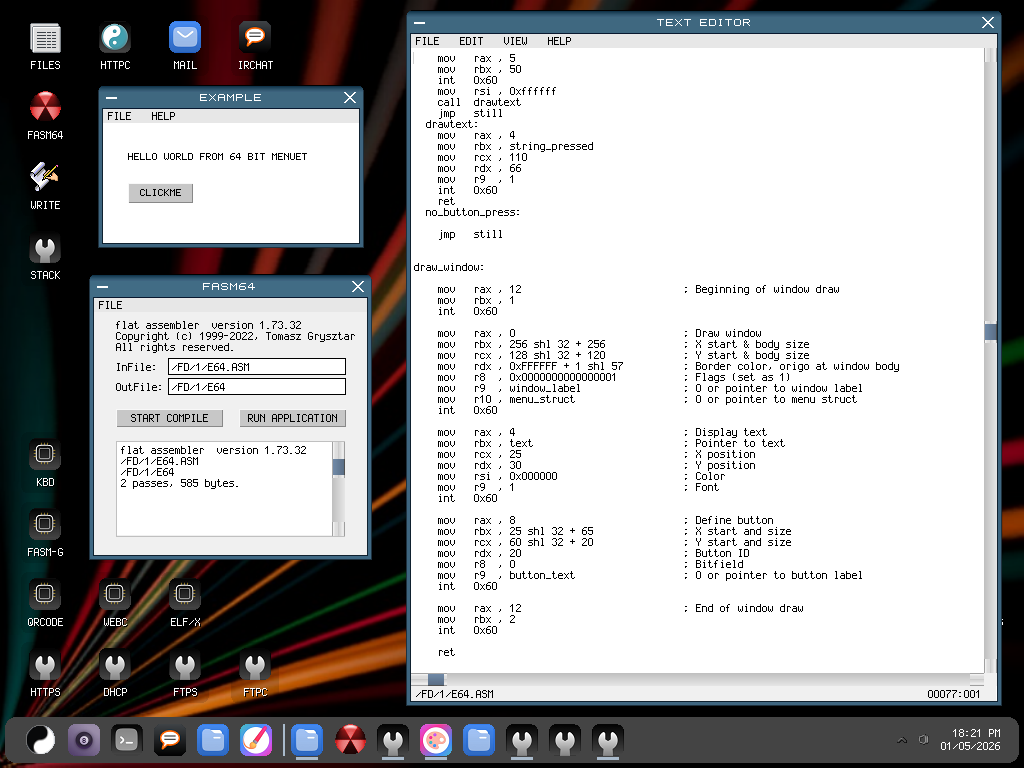Launch the HTTPC desktop icon
Image resolution: width=1024 pixels, height=768 pixels.
[115, 46]
